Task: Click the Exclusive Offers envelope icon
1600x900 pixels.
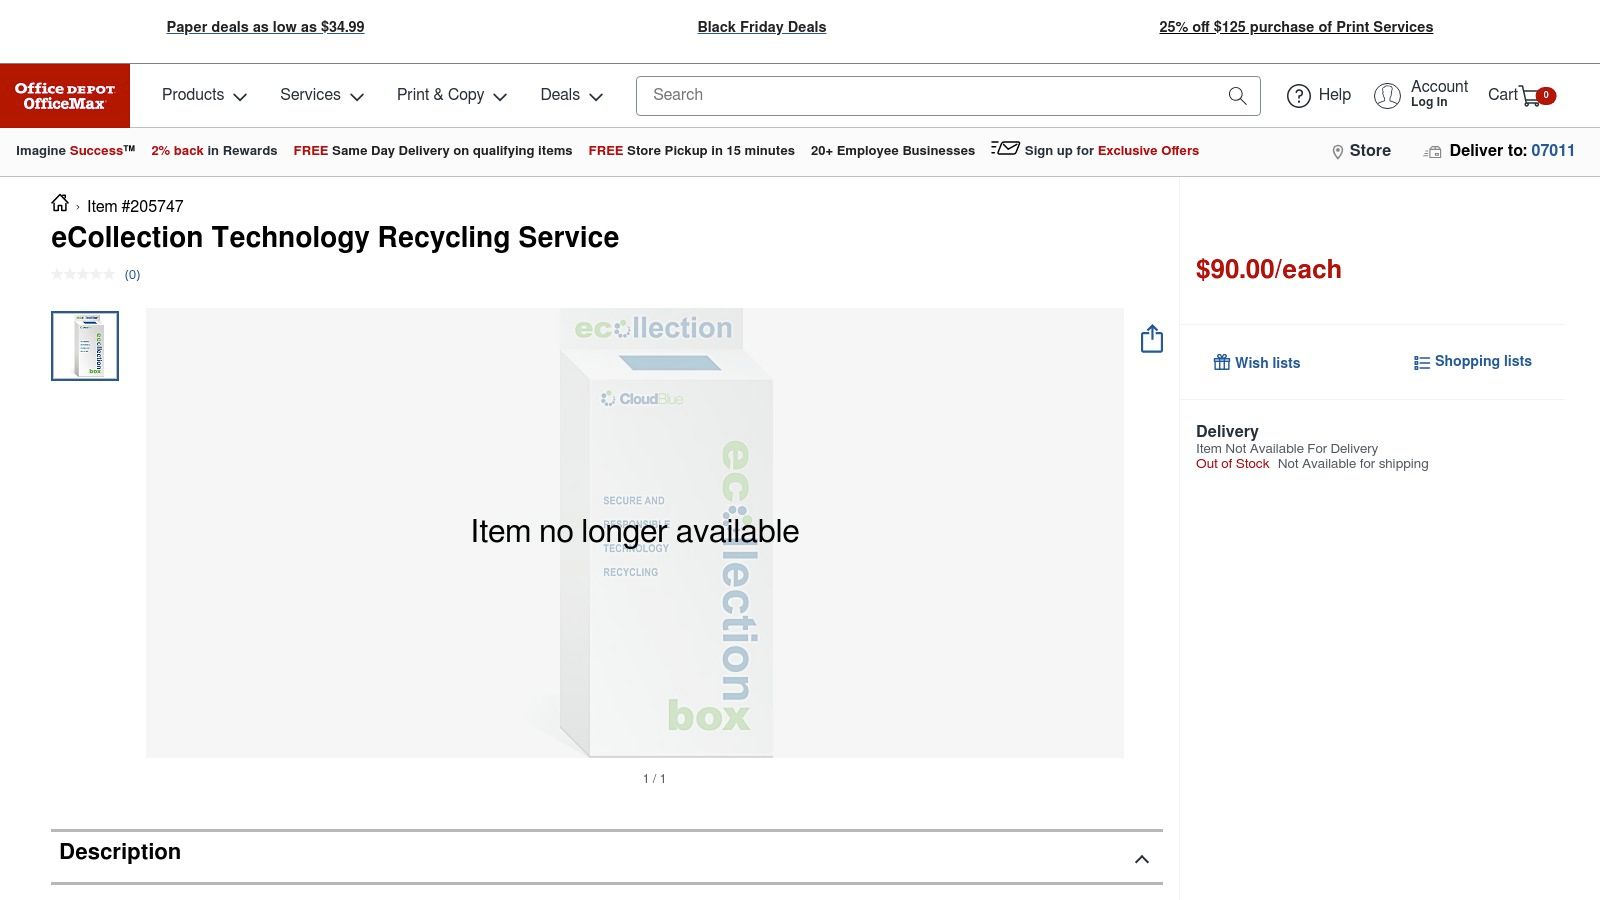Action: pyautogui.click(x=1003, y=148)
